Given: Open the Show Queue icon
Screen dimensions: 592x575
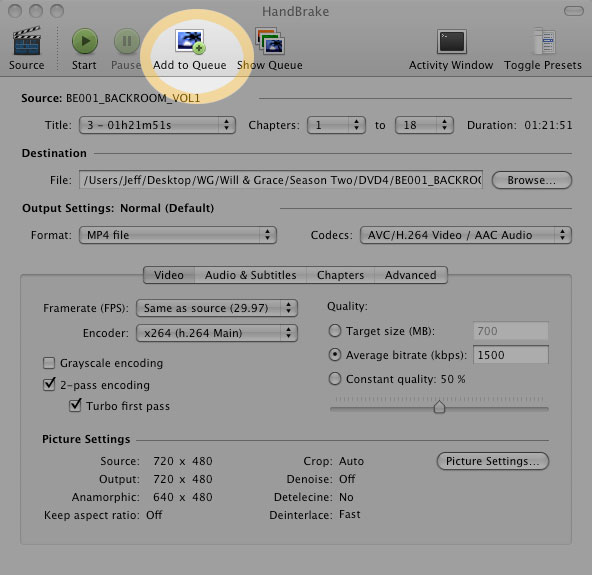Looking at the screenshot, I should pos(270,41).
